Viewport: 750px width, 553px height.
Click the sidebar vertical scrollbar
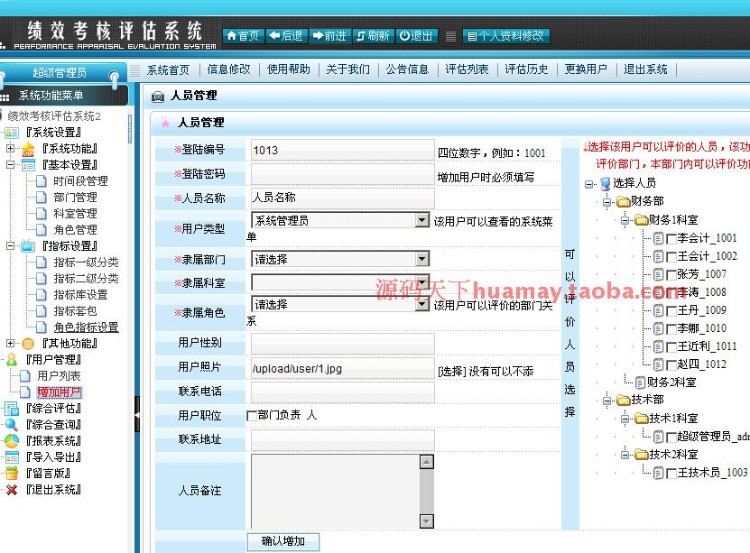click(x=130, y=129)
